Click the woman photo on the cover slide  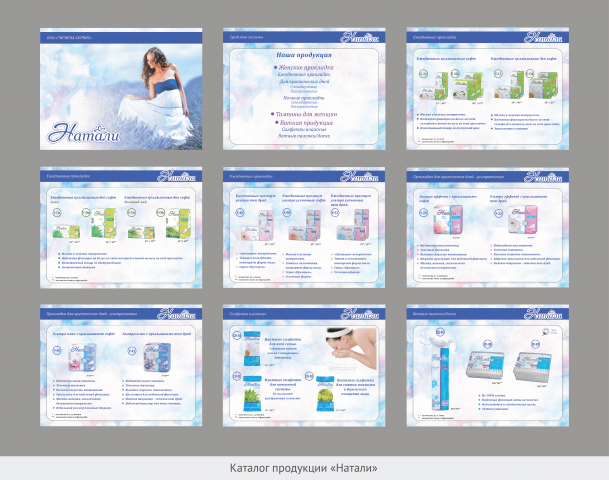(167, 93)
